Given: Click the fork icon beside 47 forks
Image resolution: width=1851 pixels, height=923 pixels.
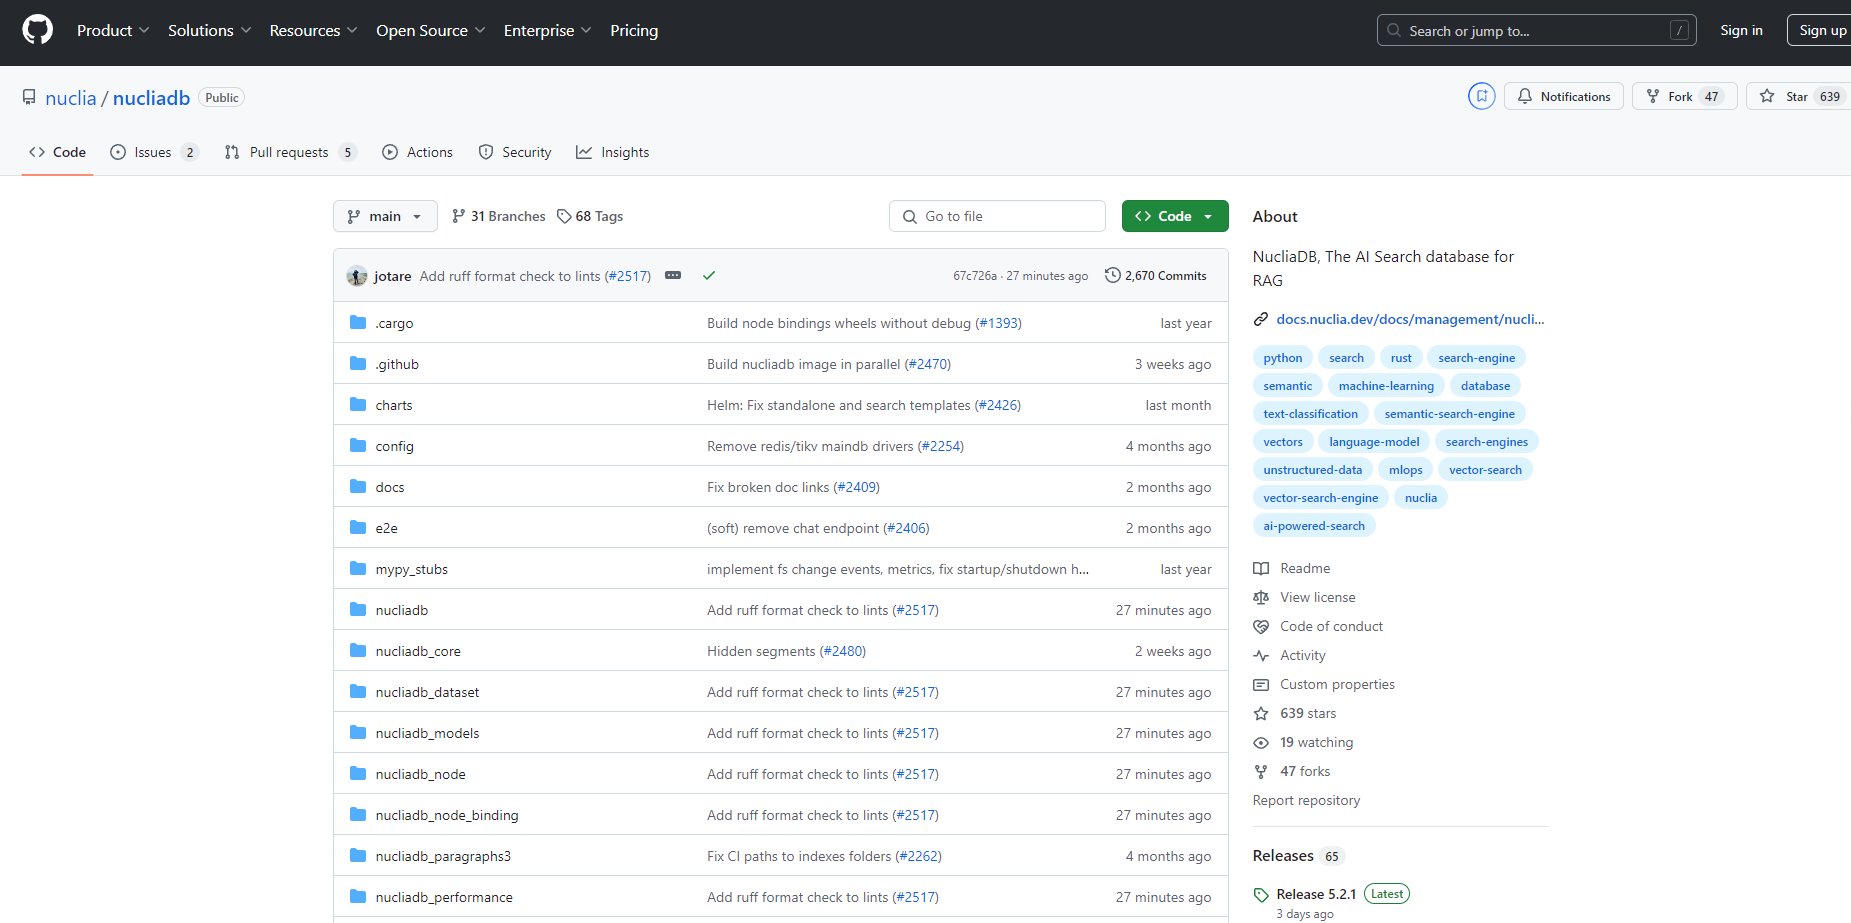Looking at the screenshot, I should click(x=1261, y=771).
